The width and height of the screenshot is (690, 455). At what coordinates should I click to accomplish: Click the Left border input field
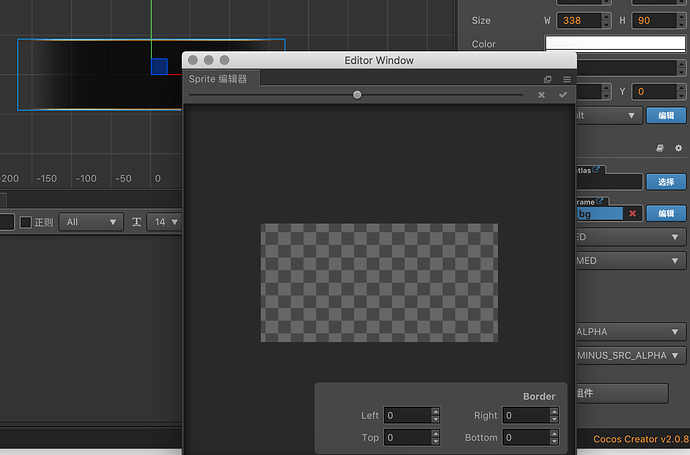click(406, 415)
